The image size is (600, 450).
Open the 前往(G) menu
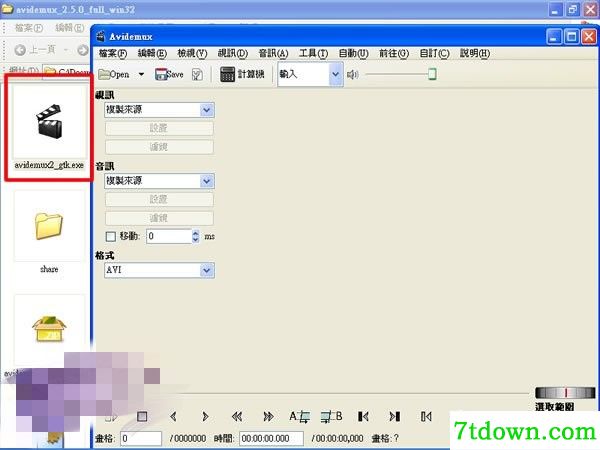click(394, 53)
